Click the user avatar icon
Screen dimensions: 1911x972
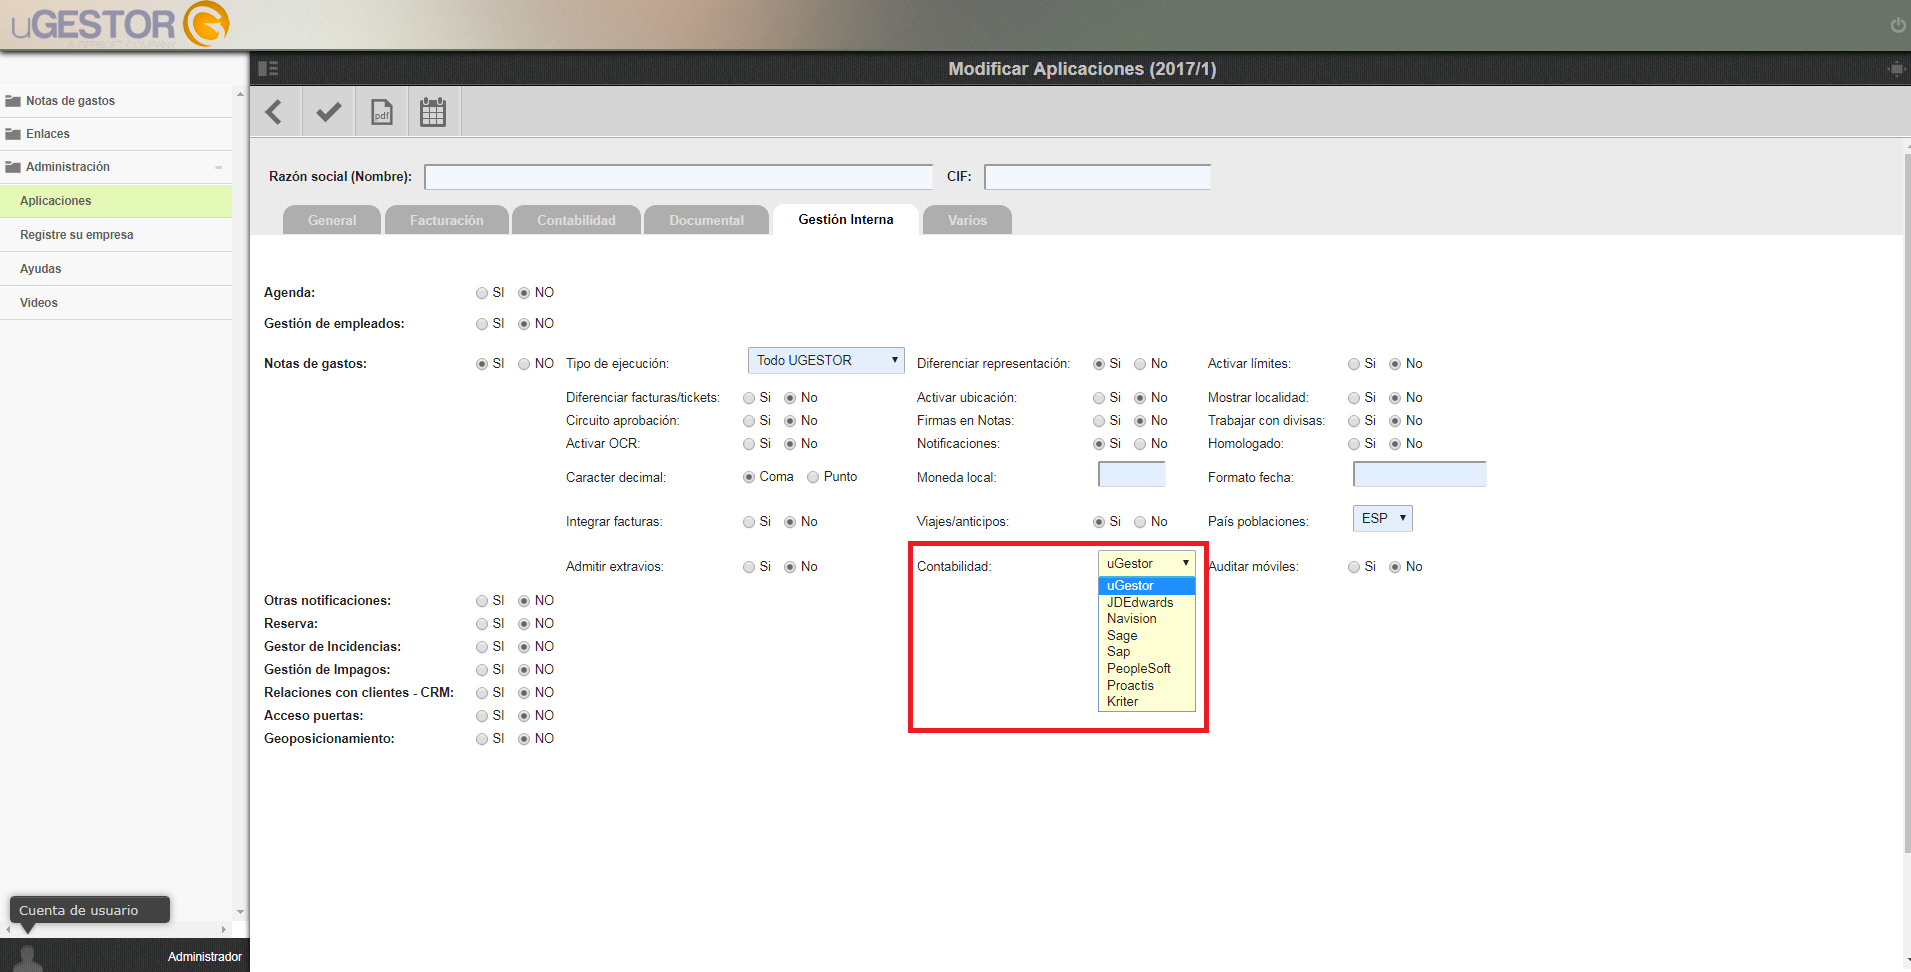(30, 957)
